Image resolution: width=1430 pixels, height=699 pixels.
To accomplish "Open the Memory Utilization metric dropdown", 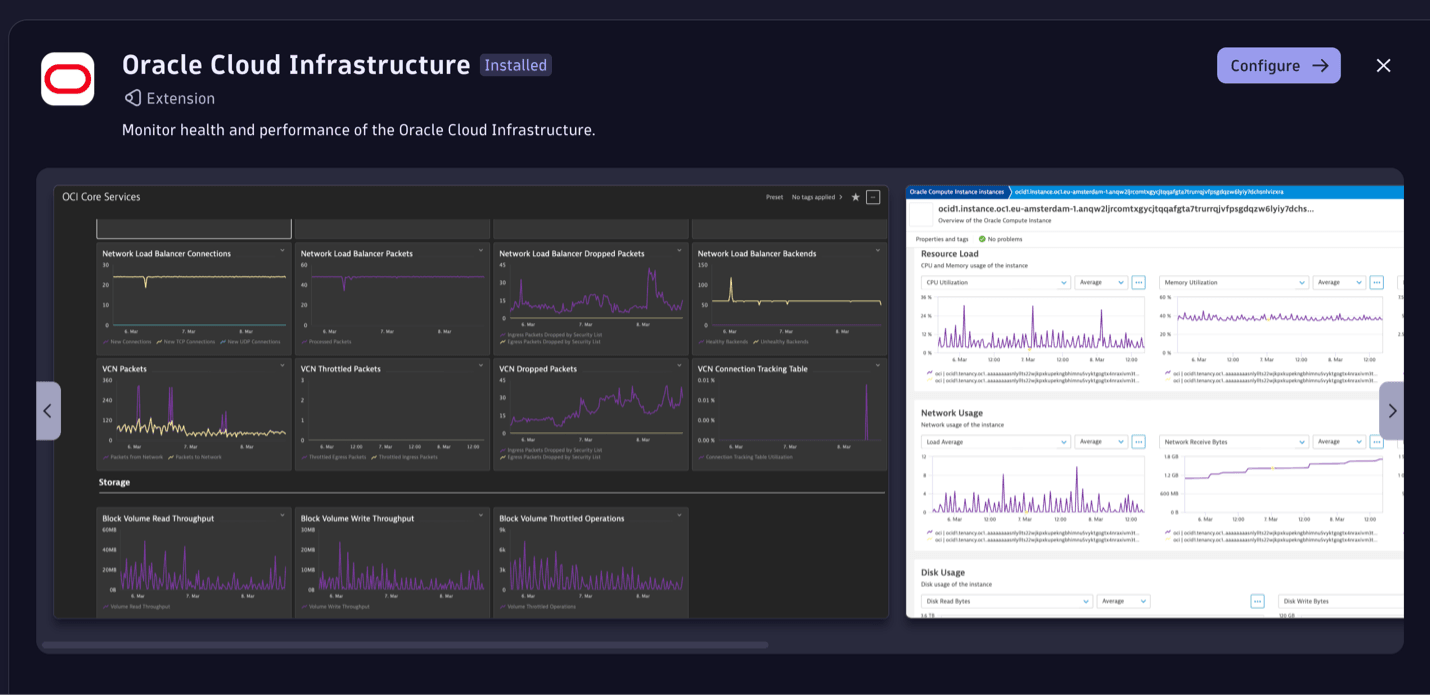I will (x=1233, y=283).
